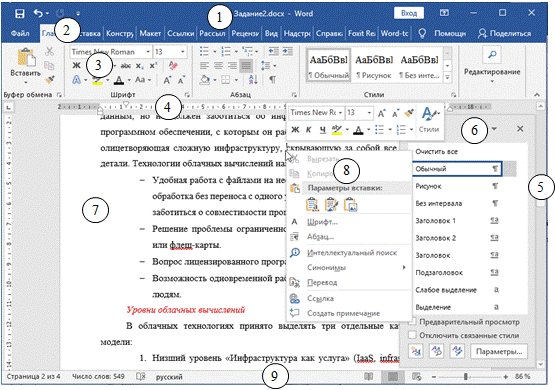Viewport: 555px width, 390px height.
Task: Clear all formatting with the eraser icon
Action: pos(173,66)
